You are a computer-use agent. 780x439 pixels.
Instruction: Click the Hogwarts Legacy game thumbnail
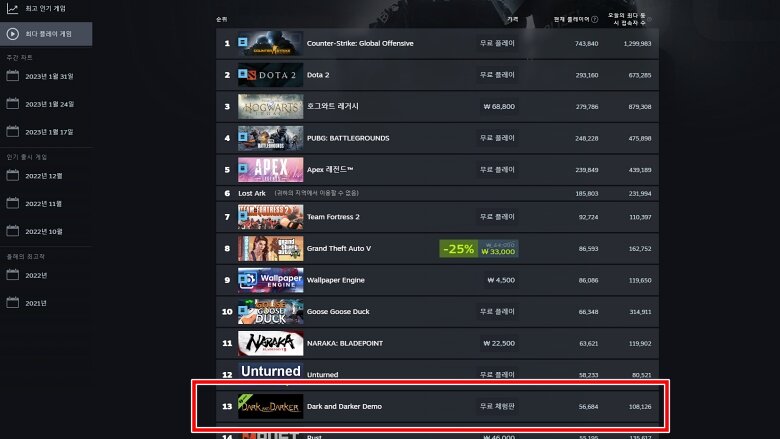(270, 106)
